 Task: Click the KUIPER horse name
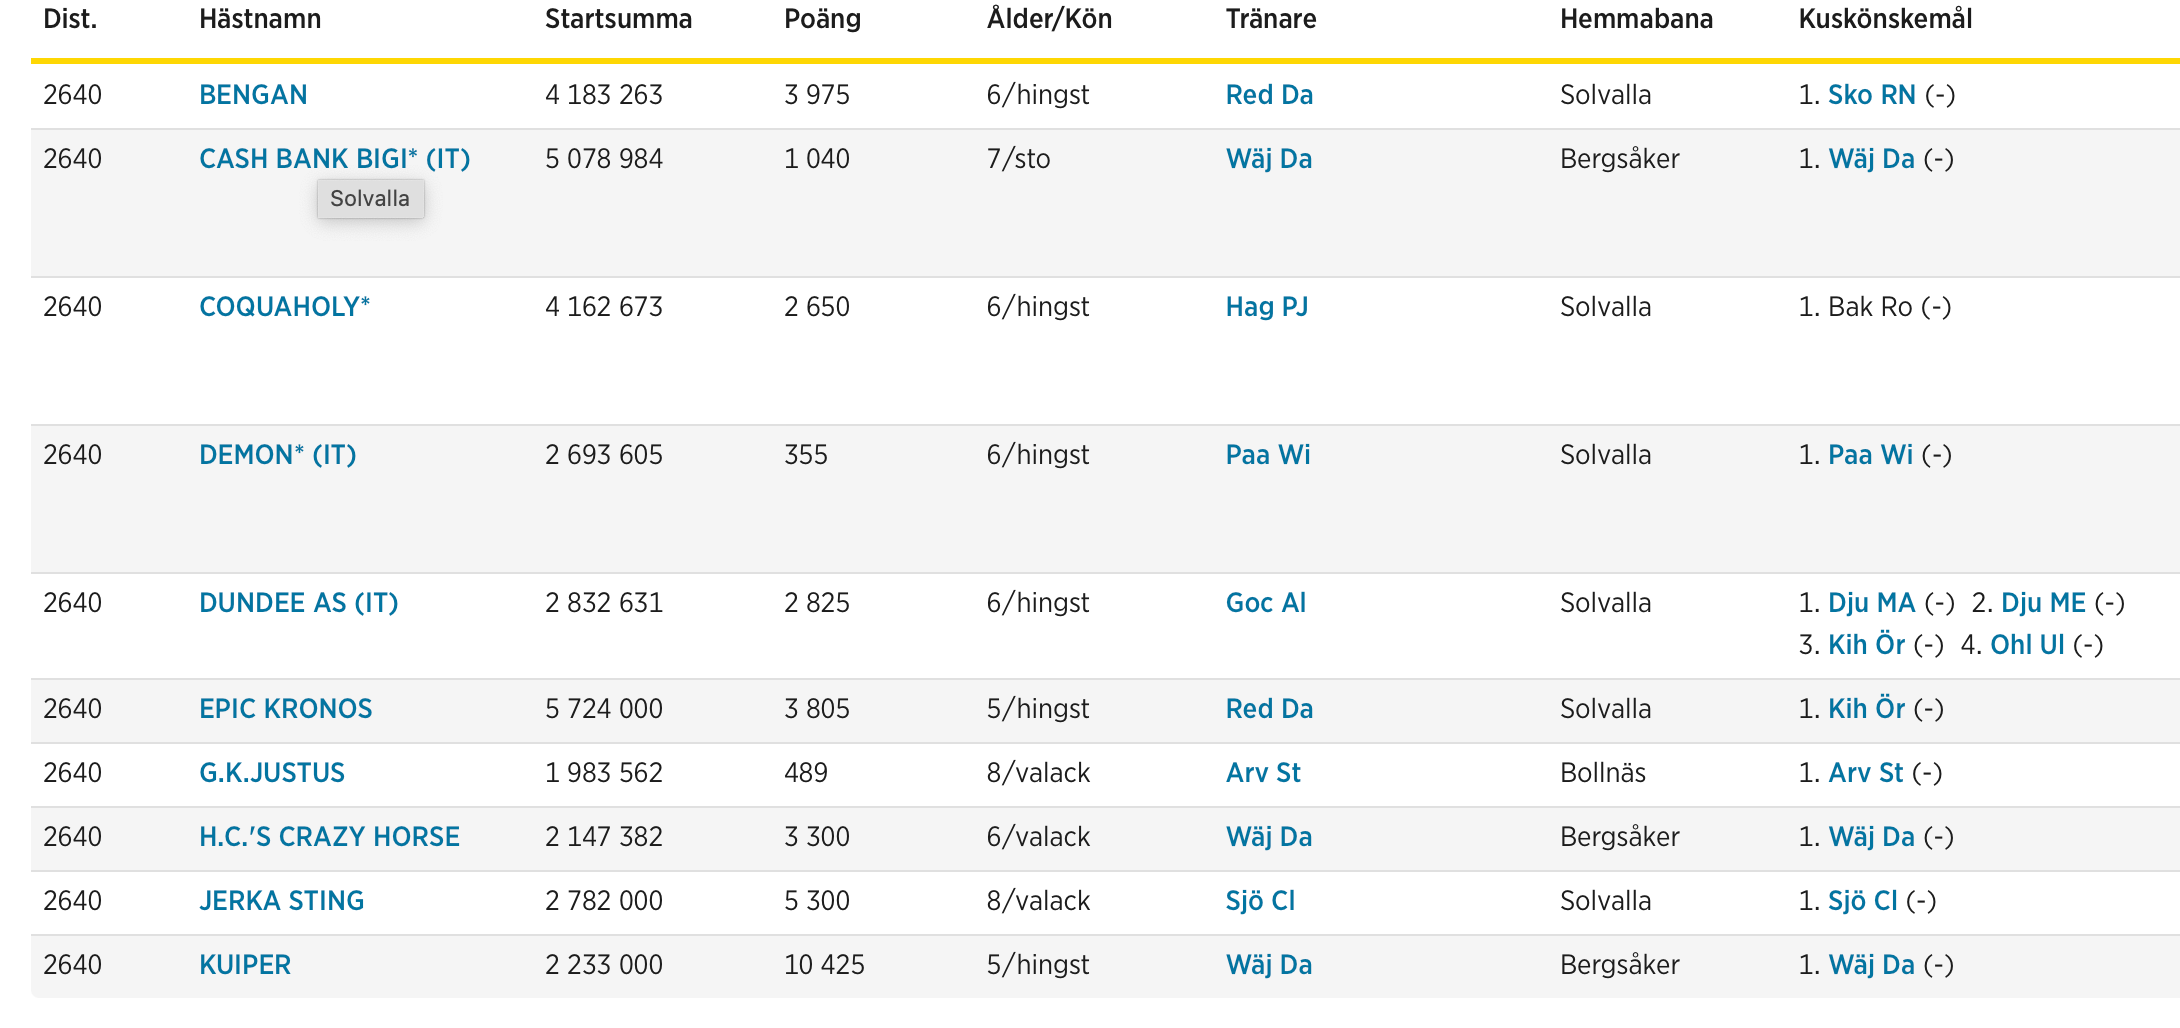[245, 965]
